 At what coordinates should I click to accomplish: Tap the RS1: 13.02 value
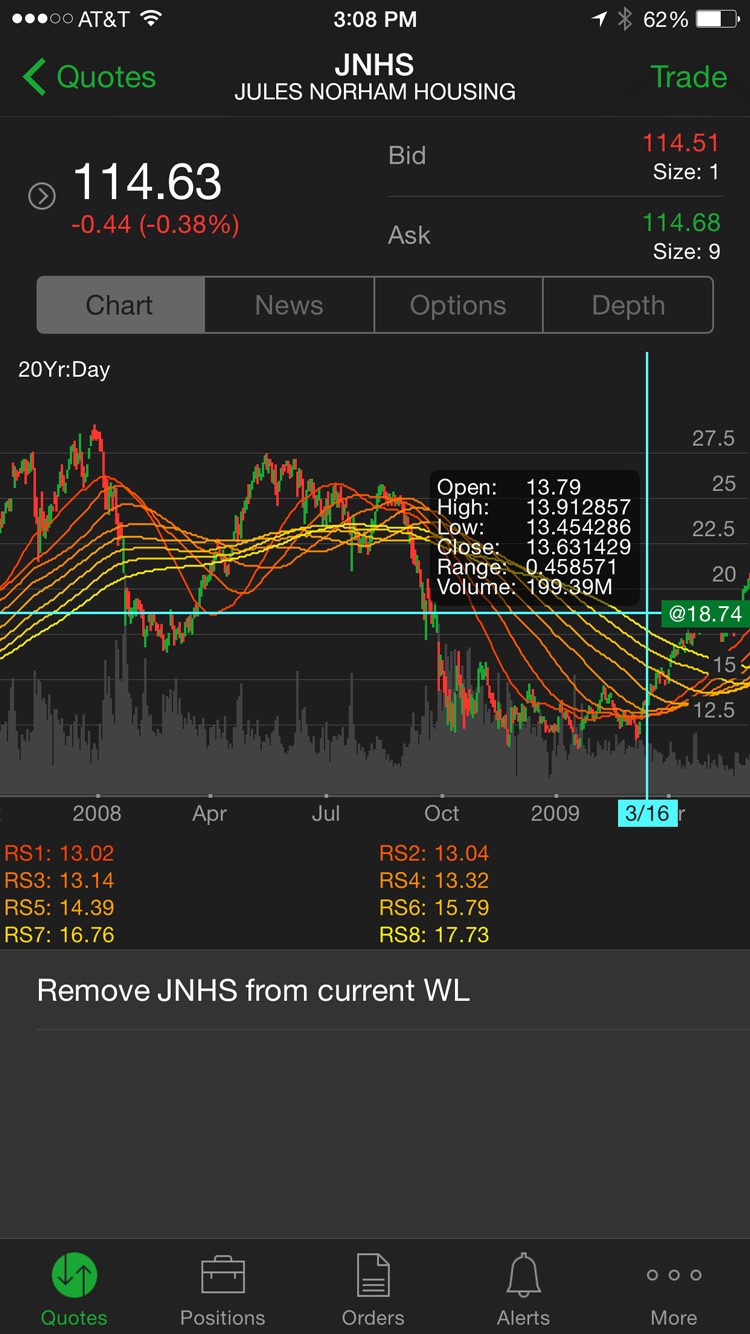click(x=59, y=853)
